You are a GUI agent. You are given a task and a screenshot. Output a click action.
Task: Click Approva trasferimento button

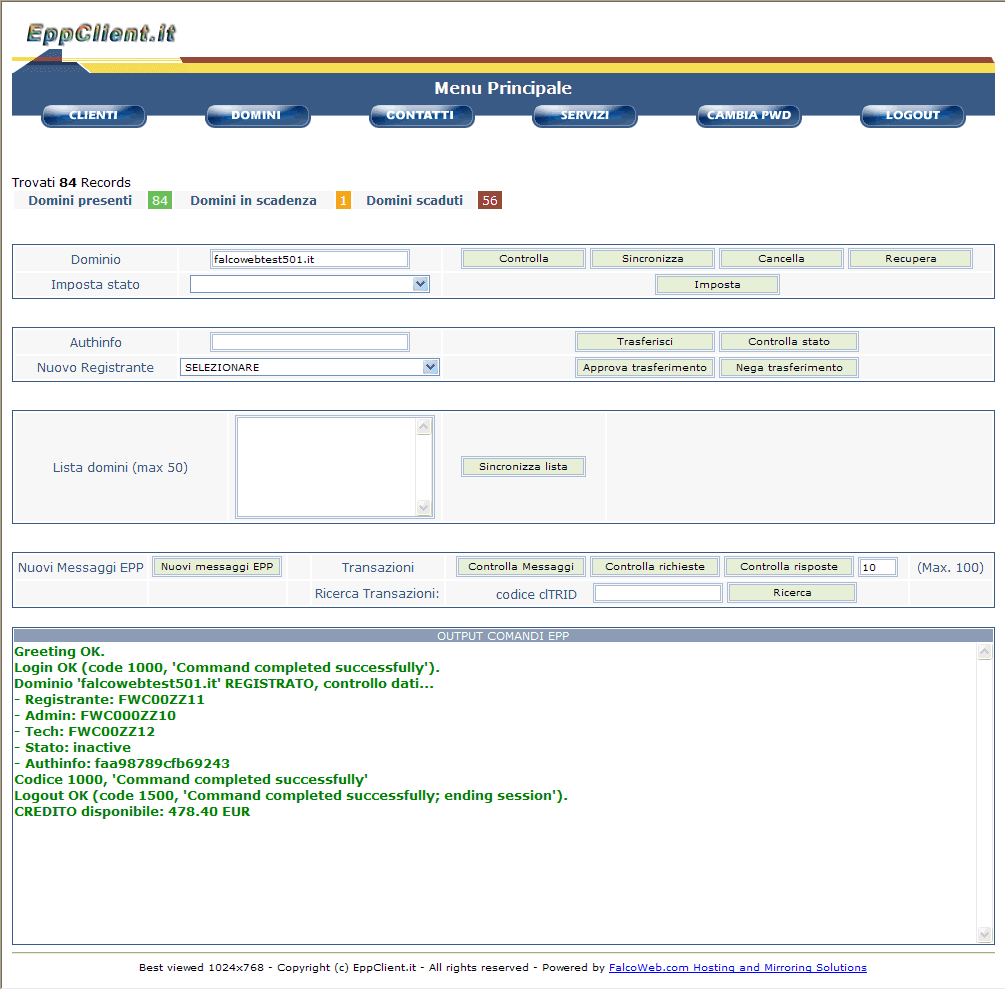645,368
